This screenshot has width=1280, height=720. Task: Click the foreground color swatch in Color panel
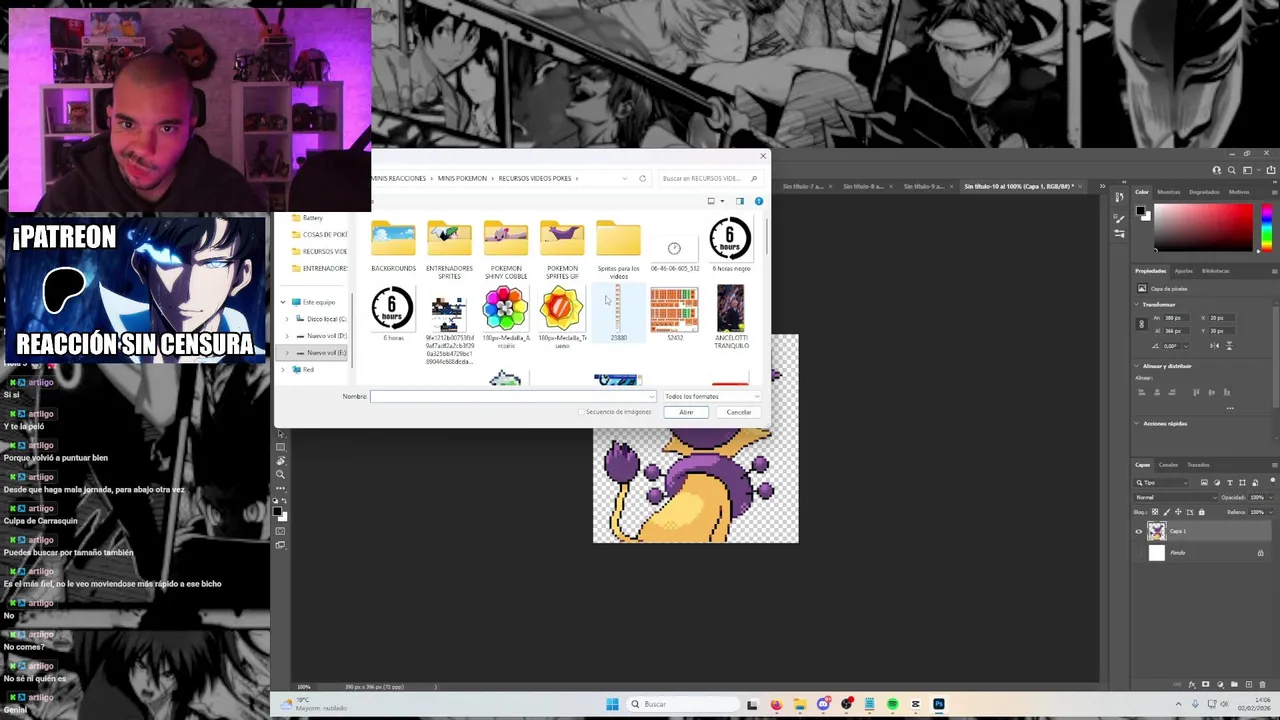click(x=1141, y=211)
